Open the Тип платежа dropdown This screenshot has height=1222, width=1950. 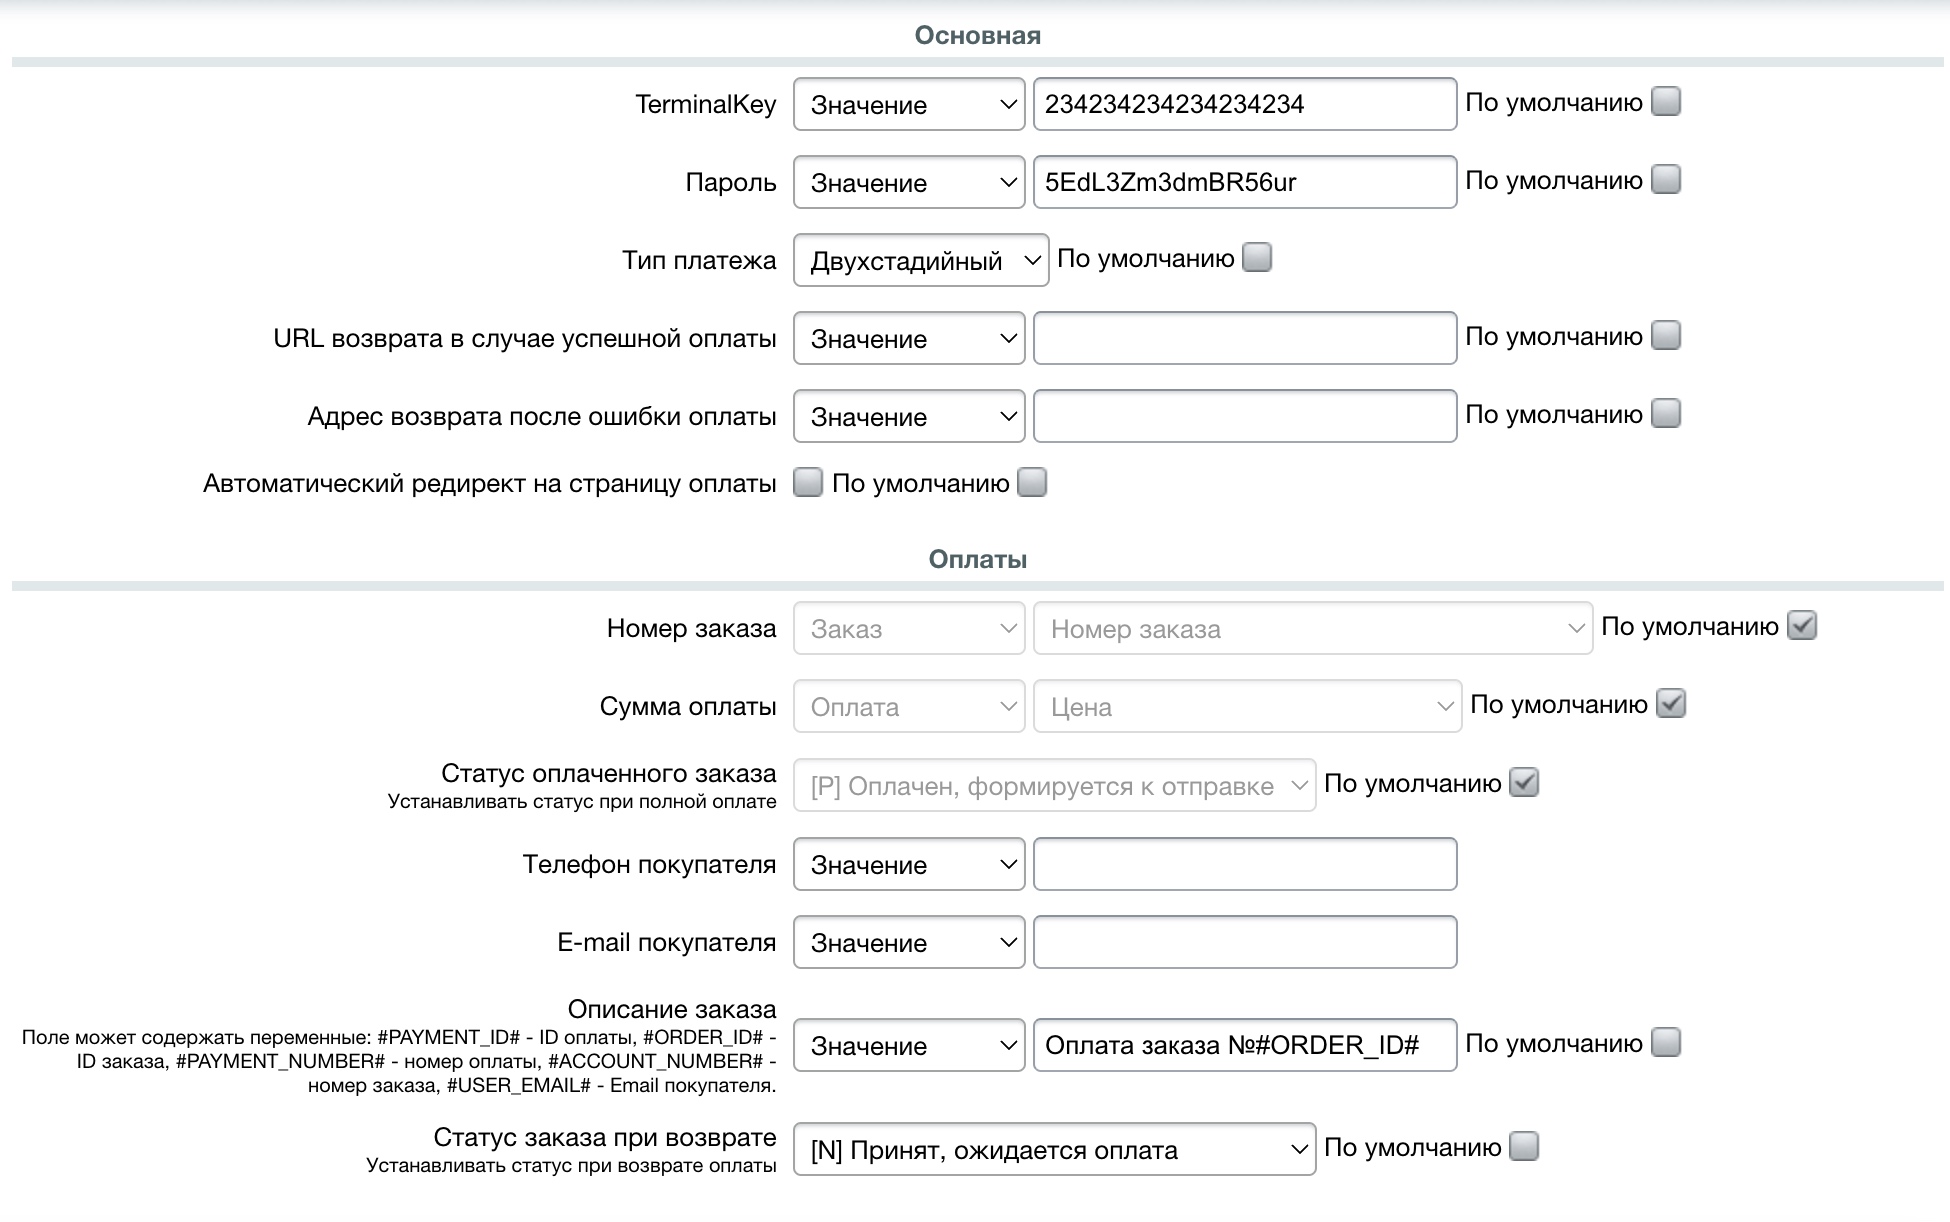pos(920,260)
